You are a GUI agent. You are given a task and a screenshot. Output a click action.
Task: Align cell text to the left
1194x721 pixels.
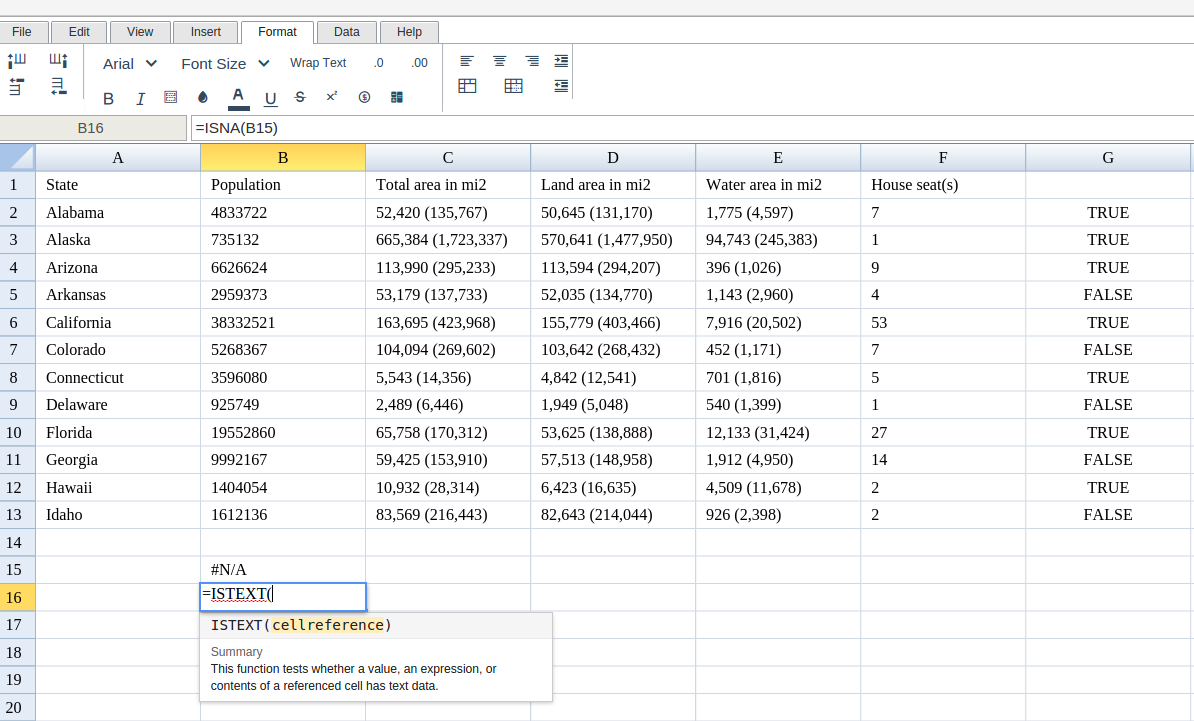pyautogui.click(x=467, y=61)
